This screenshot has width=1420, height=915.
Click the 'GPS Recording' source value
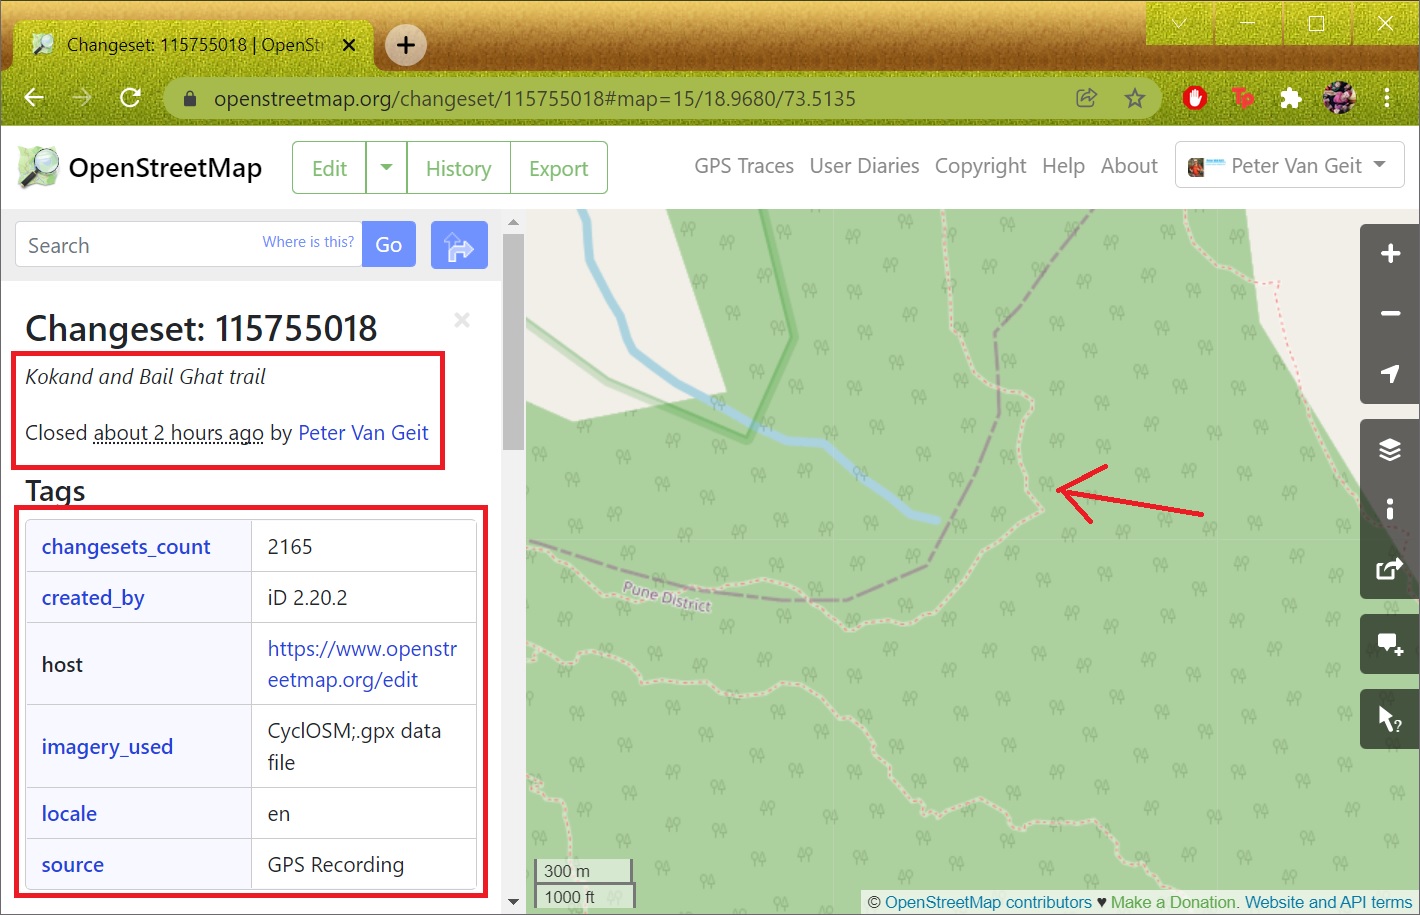[336, 865]
